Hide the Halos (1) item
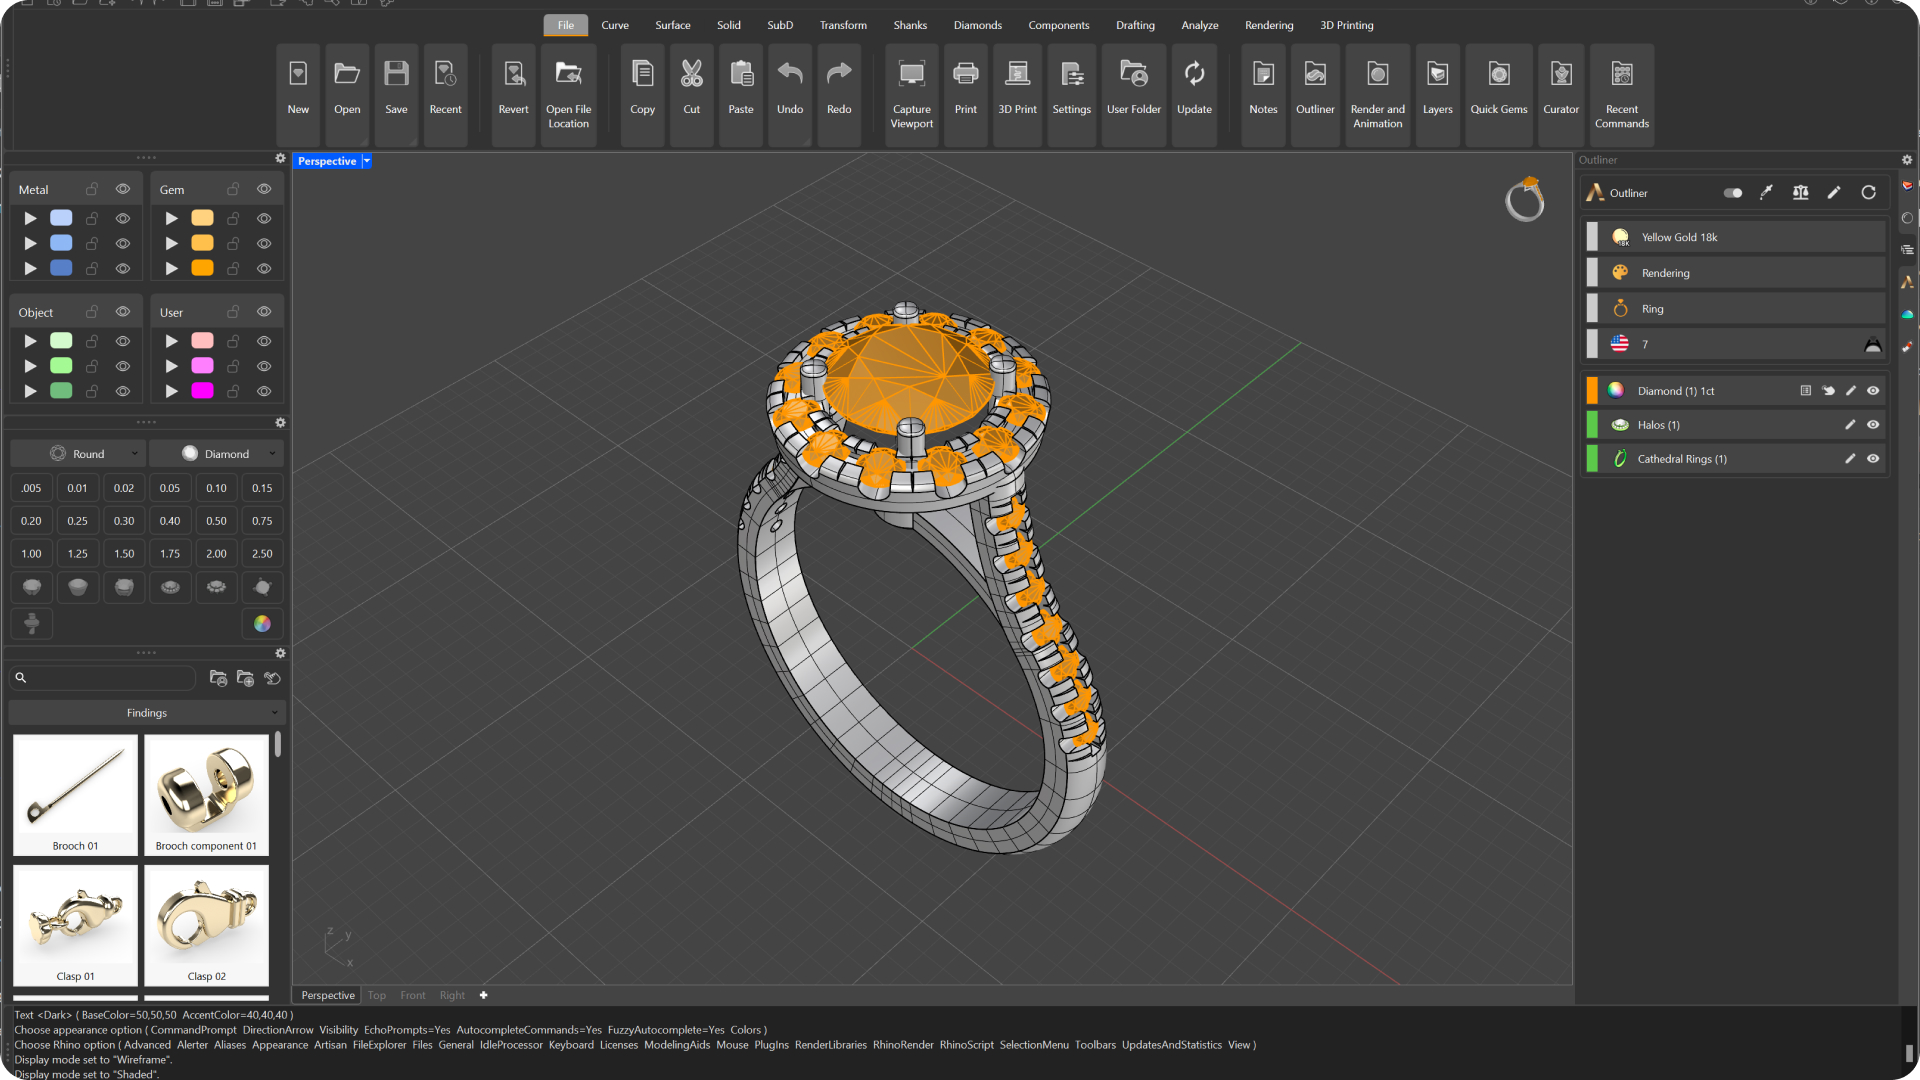 point(1873,425)
